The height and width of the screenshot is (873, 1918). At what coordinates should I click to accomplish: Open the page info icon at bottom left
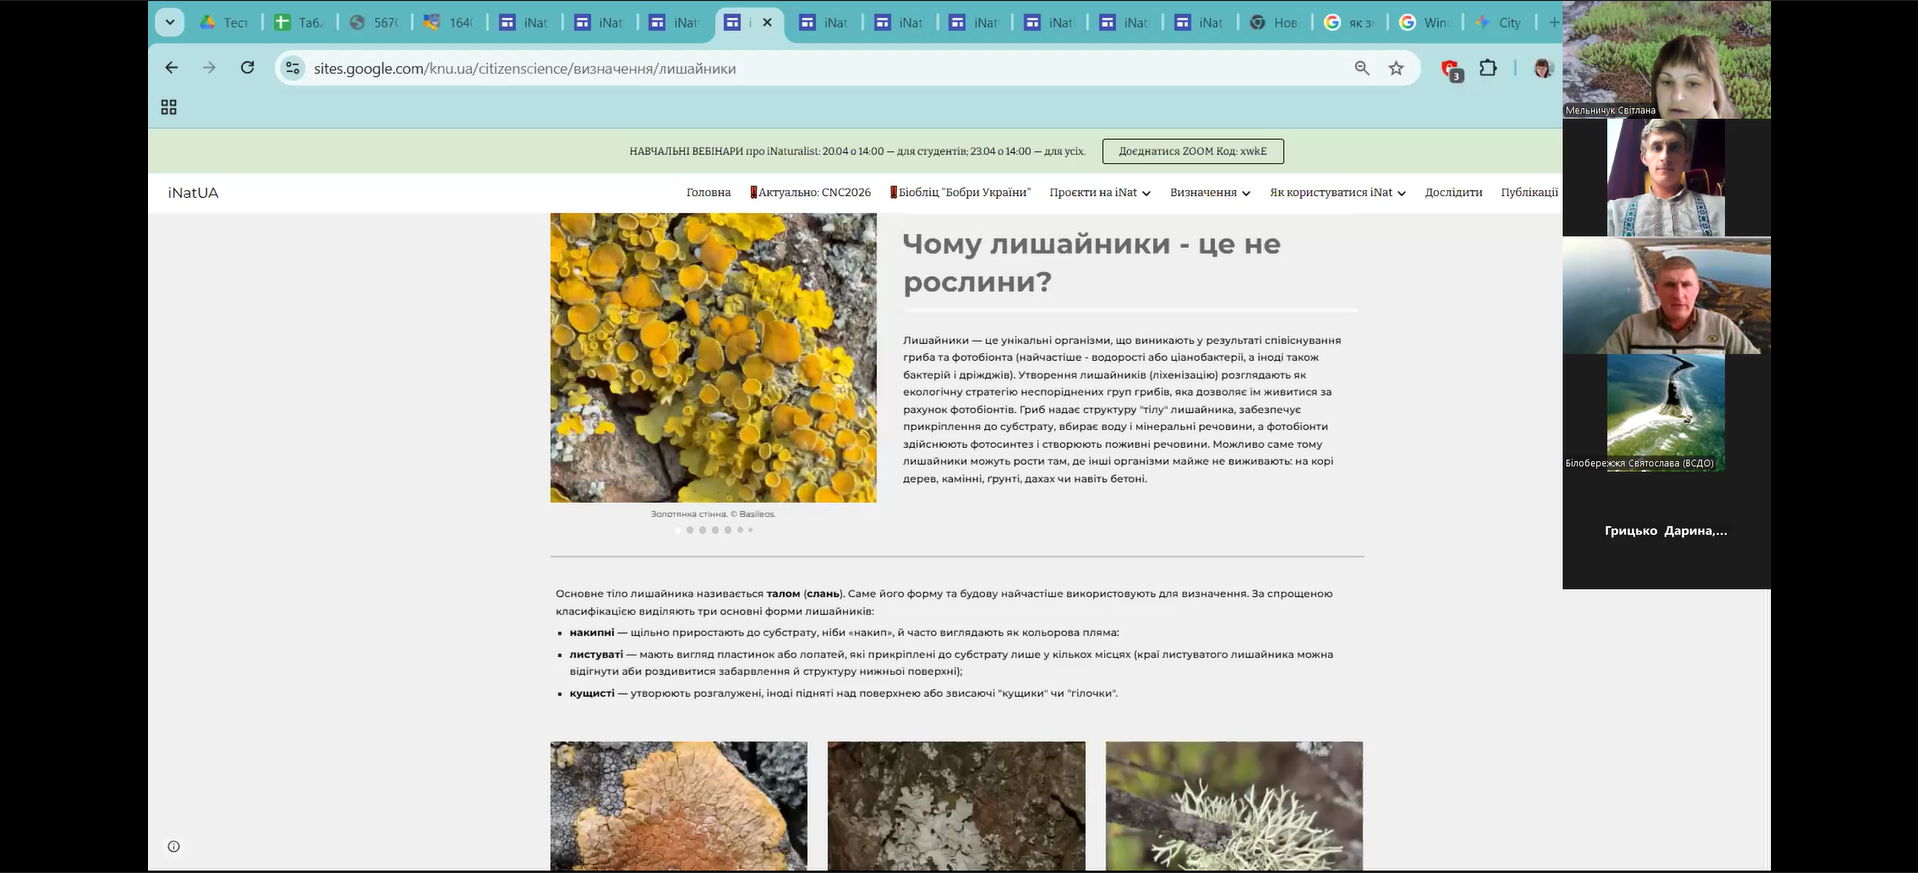174,847
